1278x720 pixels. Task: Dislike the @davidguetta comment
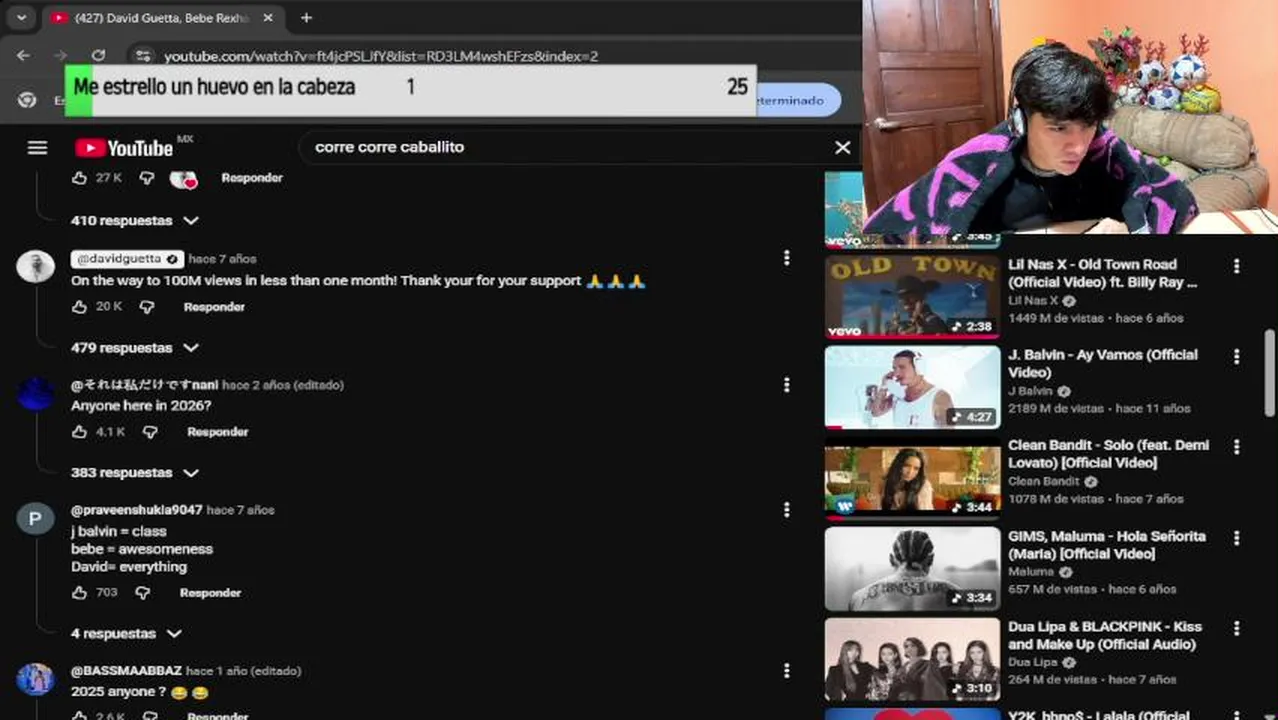point(147,307)
